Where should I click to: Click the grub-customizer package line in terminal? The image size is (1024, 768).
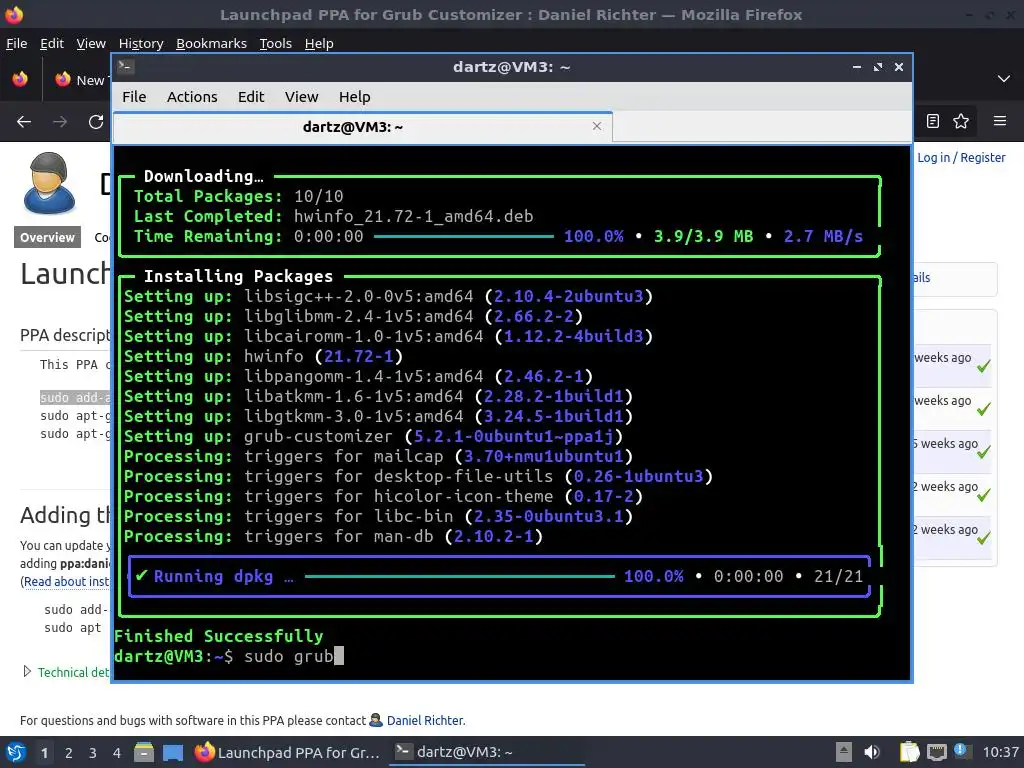coord(373,436)
